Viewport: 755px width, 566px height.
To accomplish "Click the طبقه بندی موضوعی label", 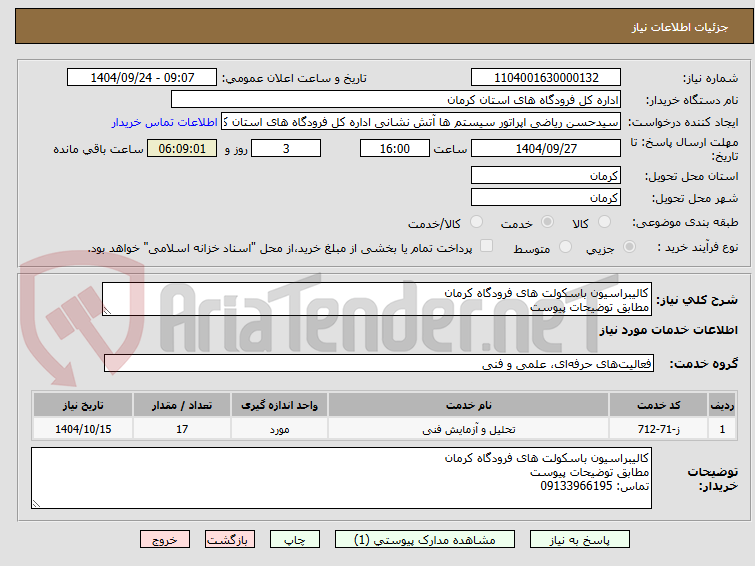I will 685,222.
